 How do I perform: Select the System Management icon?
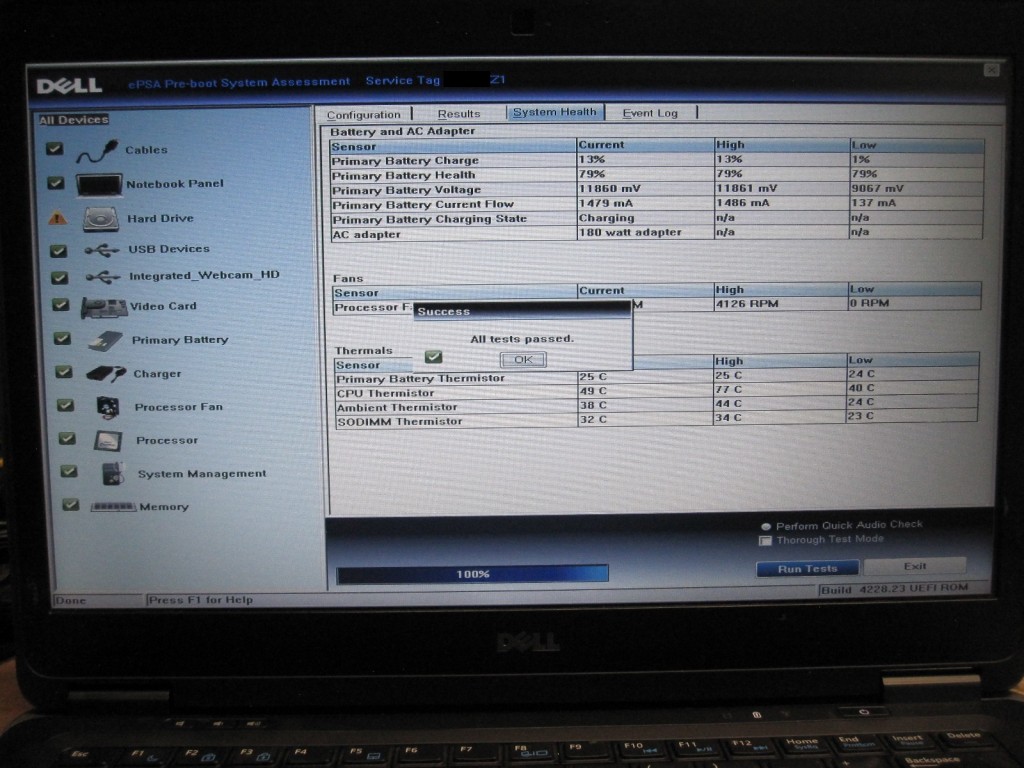pos(114,473)
